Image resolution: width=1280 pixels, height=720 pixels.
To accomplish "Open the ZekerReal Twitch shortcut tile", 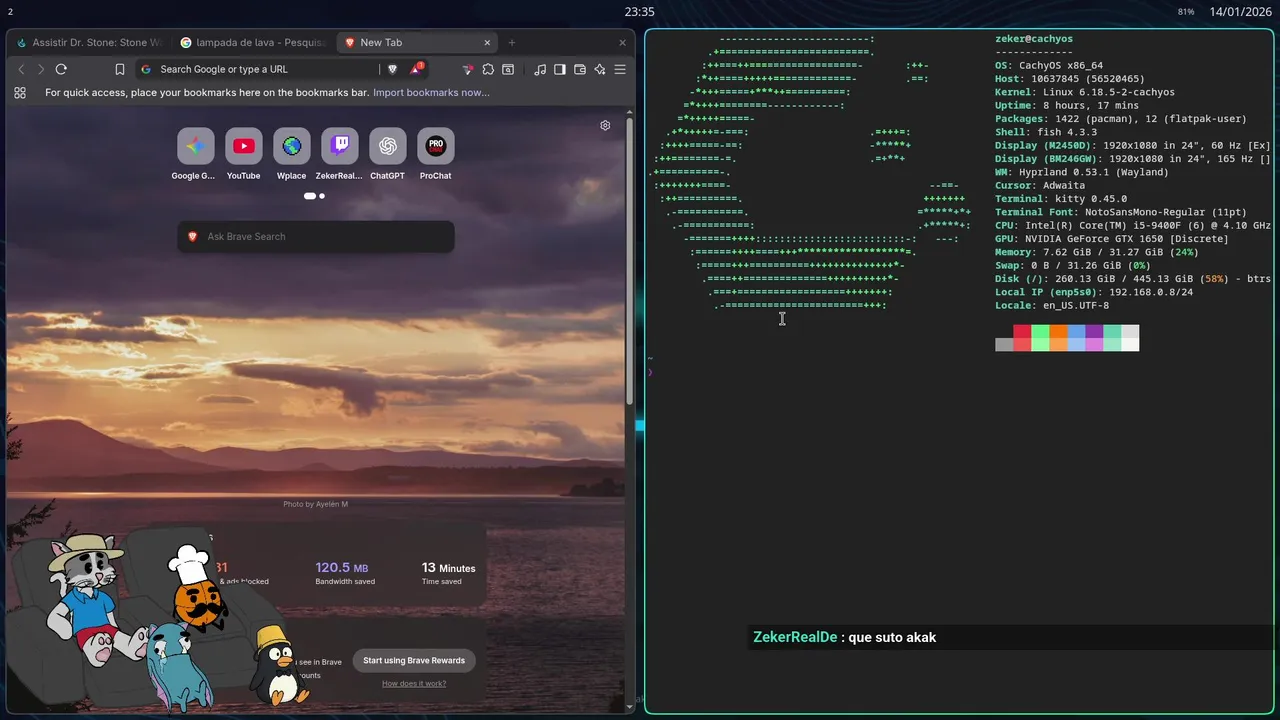I will (339, 154).
